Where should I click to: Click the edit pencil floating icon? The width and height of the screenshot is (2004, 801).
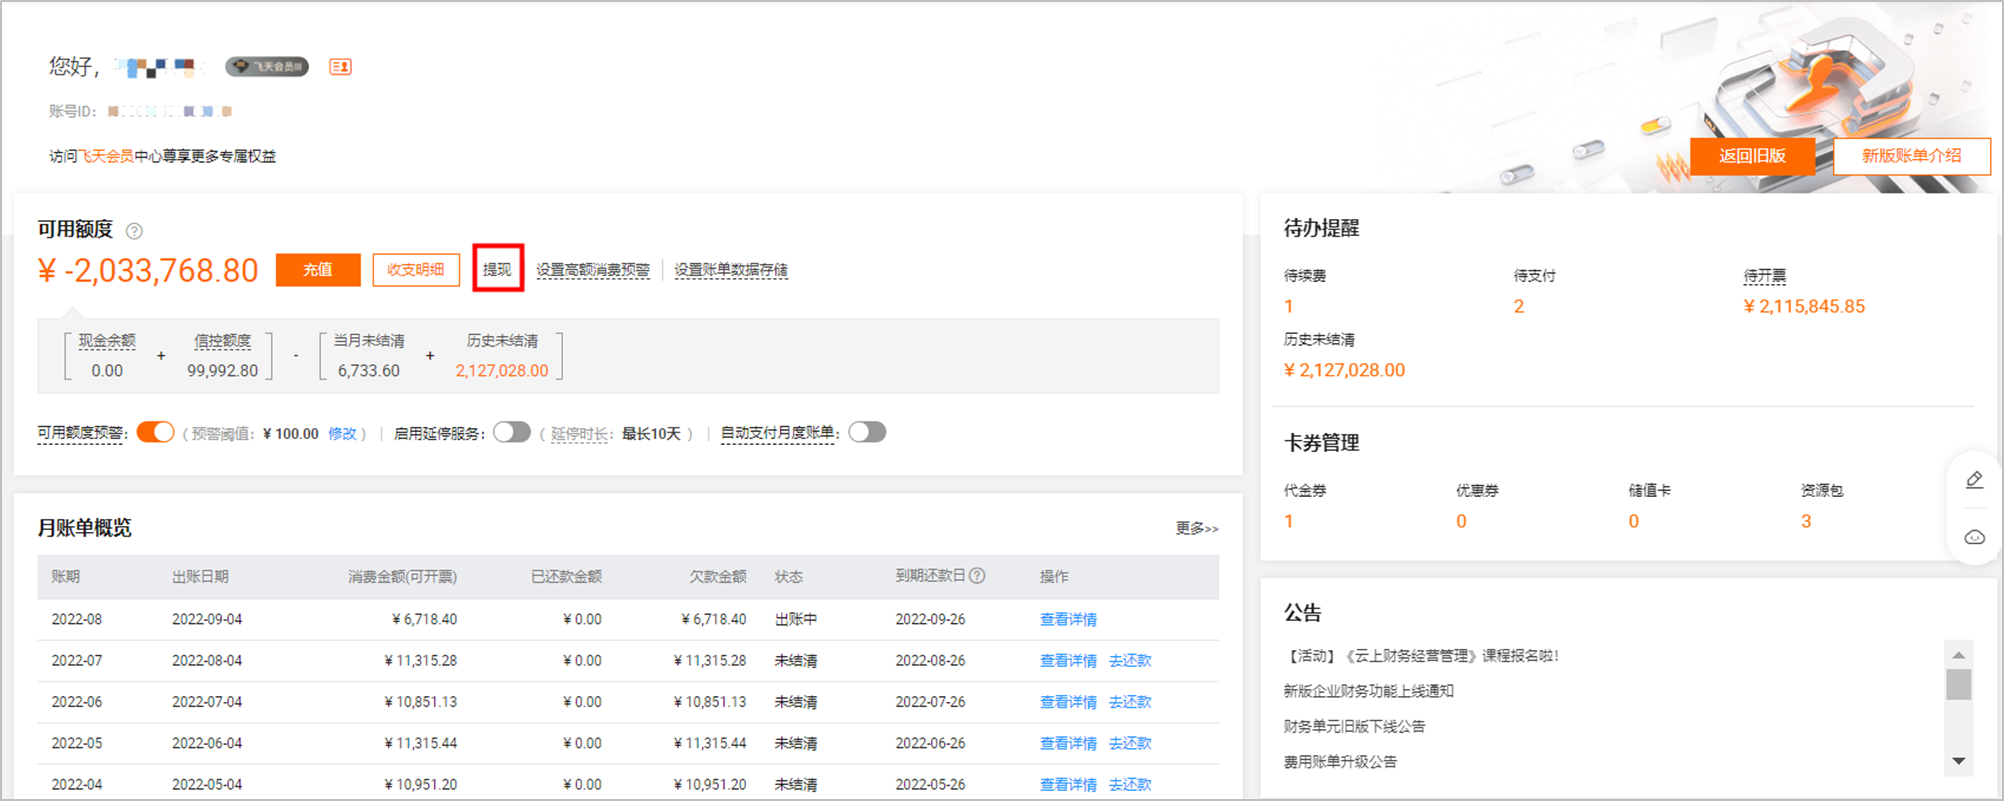1974,480
